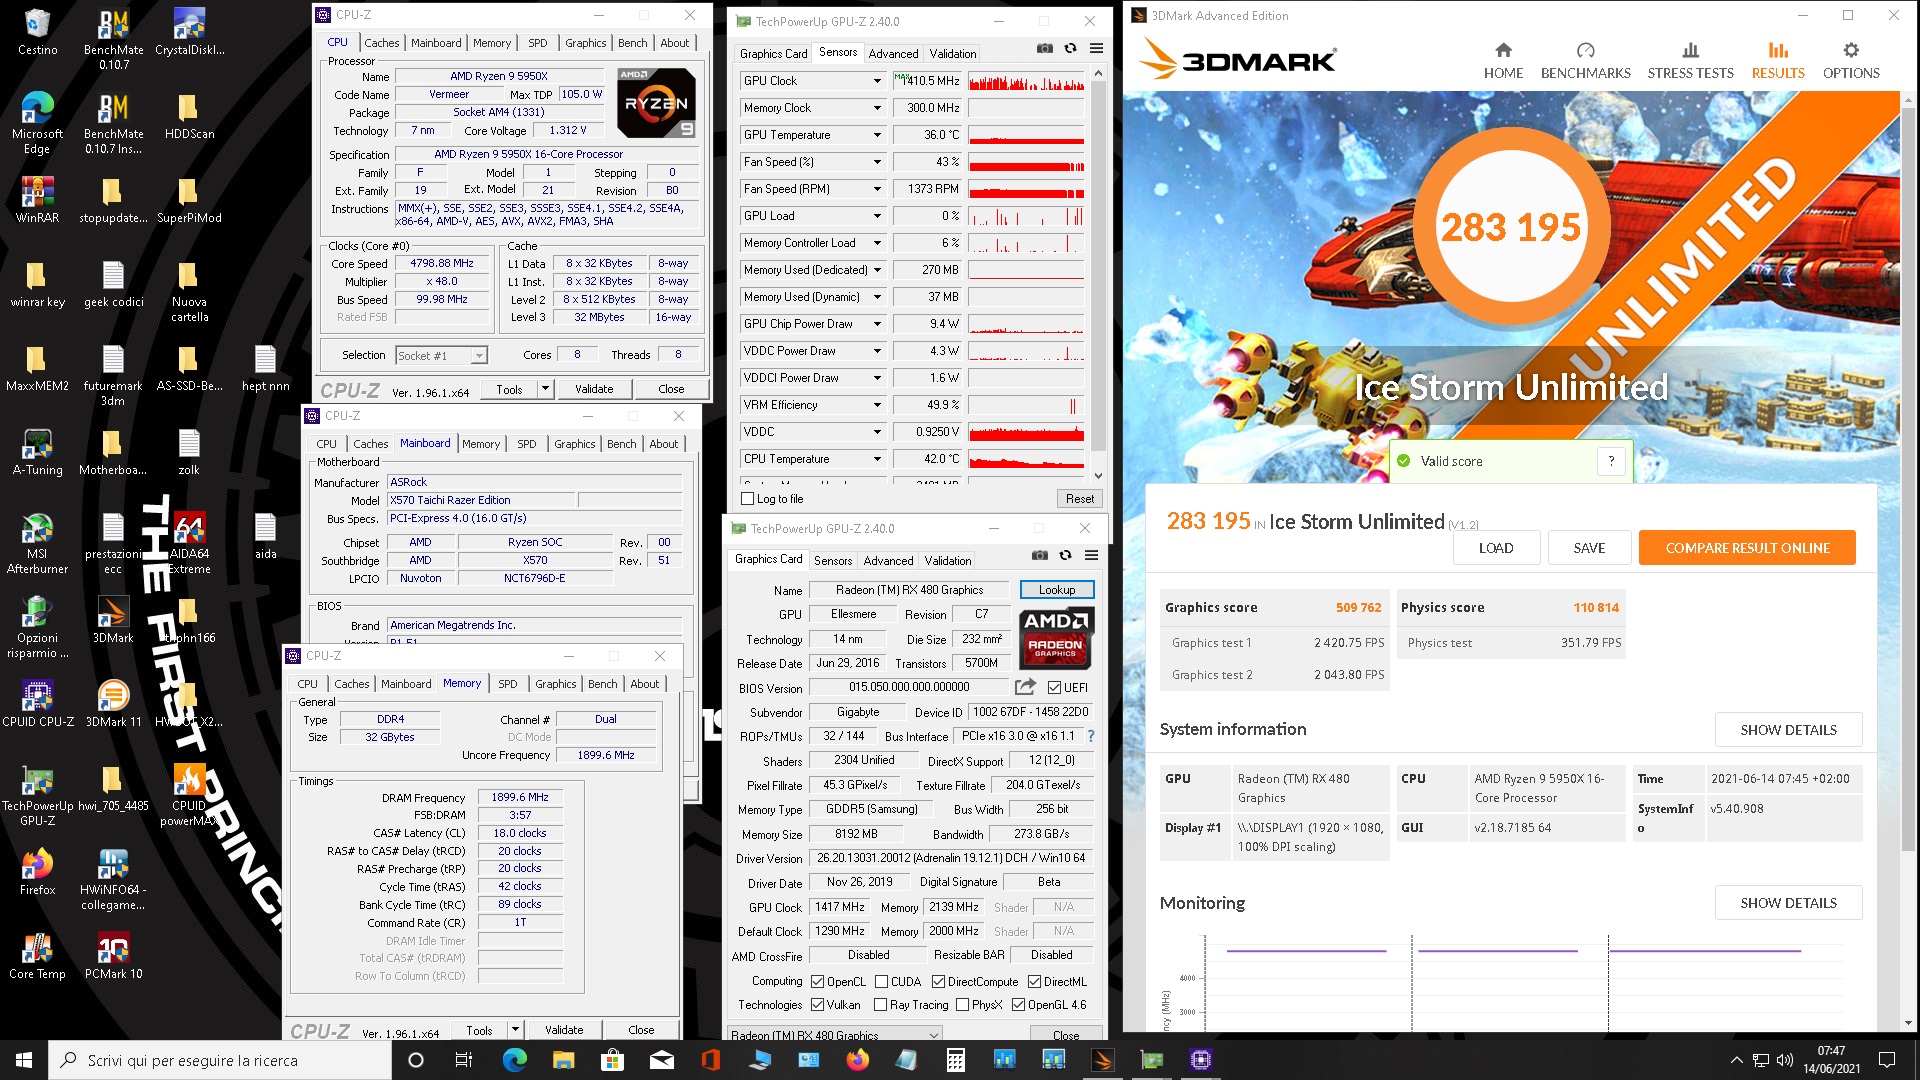Image resolution: width=1920 pixels, height=1080 pixels.
Task: Open CPU-Z Tools dropdown arrow in CPU window
Action: coord(545,389)
